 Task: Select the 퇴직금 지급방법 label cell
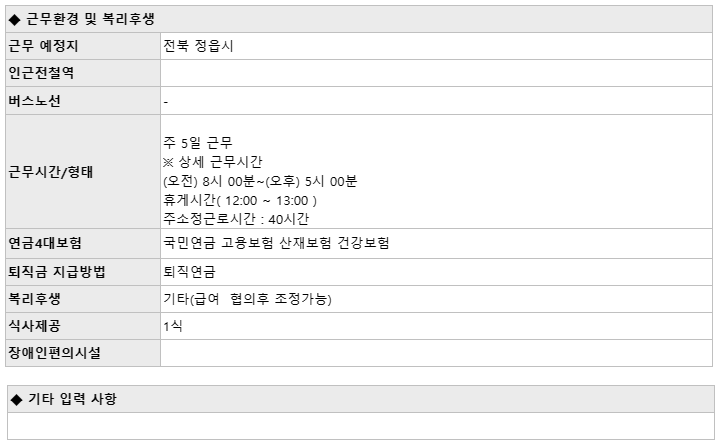coord(83,272)
